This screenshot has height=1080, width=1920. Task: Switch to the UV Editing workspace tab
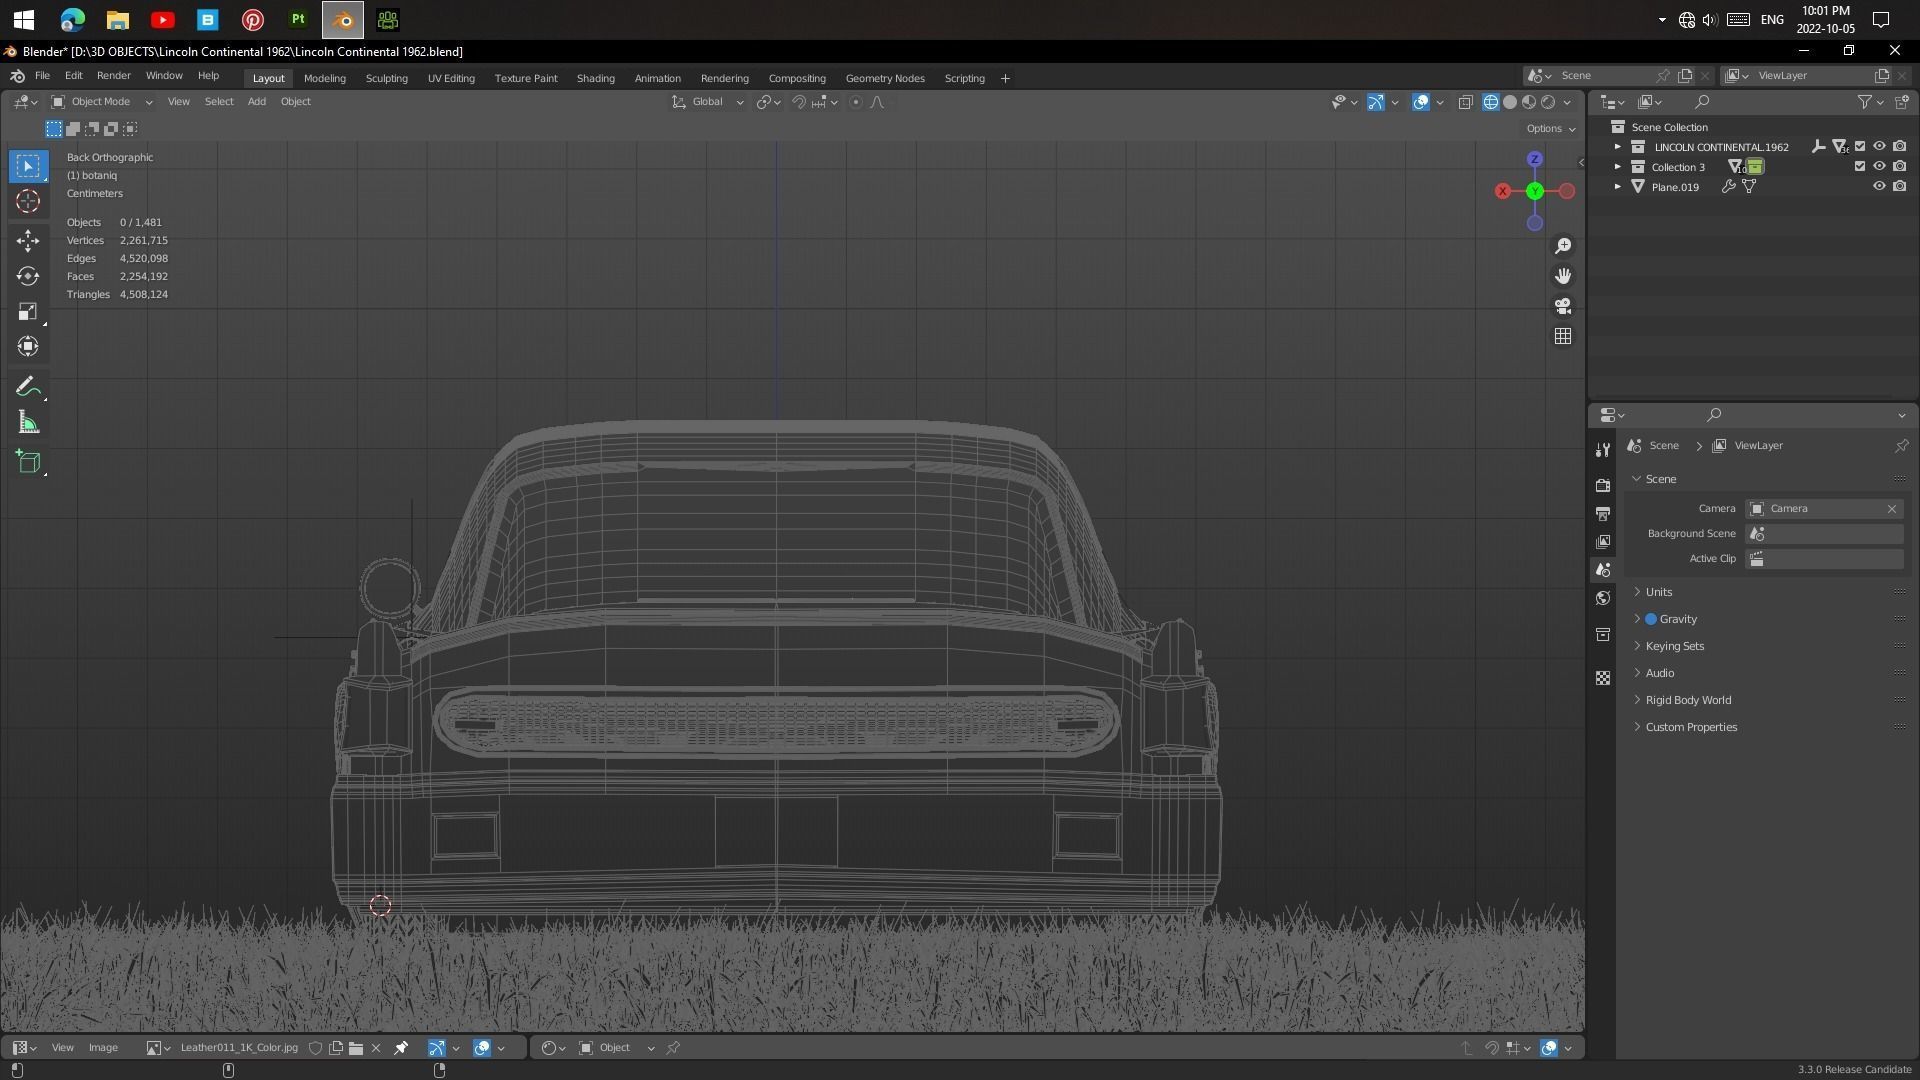tap(451, 78)
